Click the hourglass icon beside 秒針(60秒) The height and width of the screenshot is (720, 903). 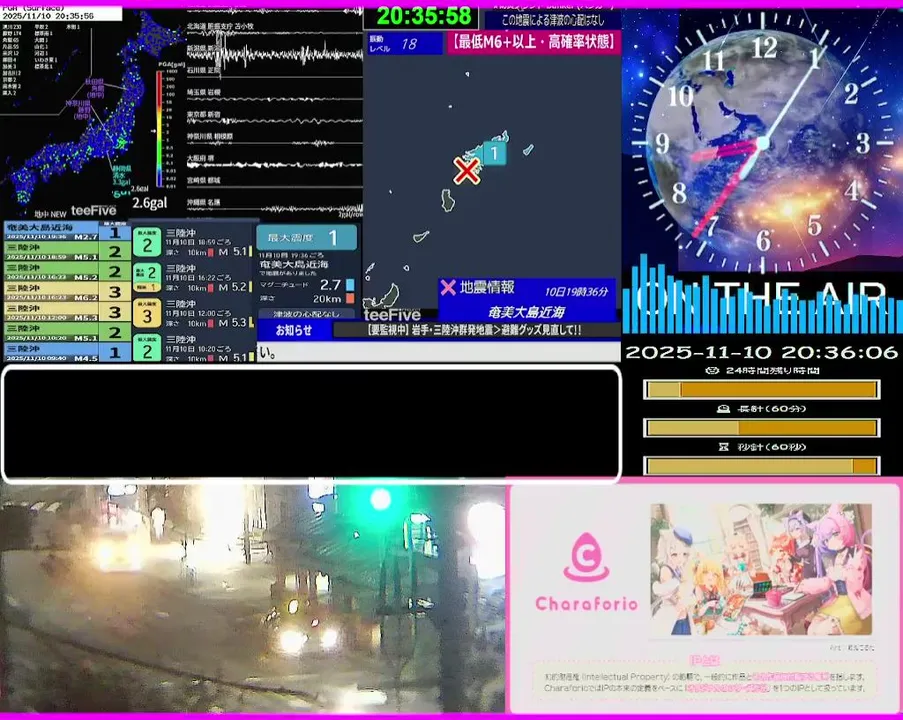pos(724,447)
